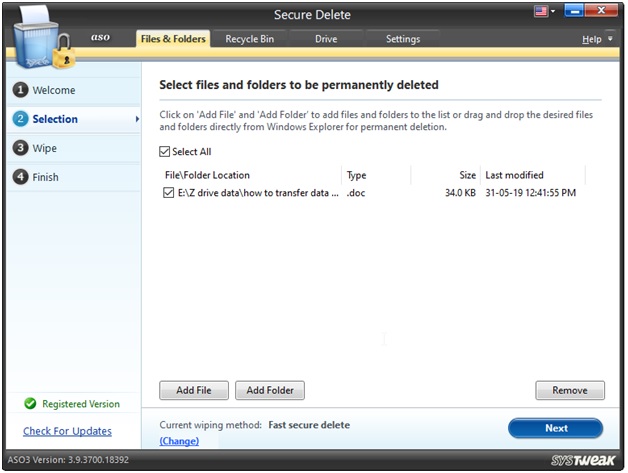Click the Remove button
628x473 pixels.
click(570, 390)
